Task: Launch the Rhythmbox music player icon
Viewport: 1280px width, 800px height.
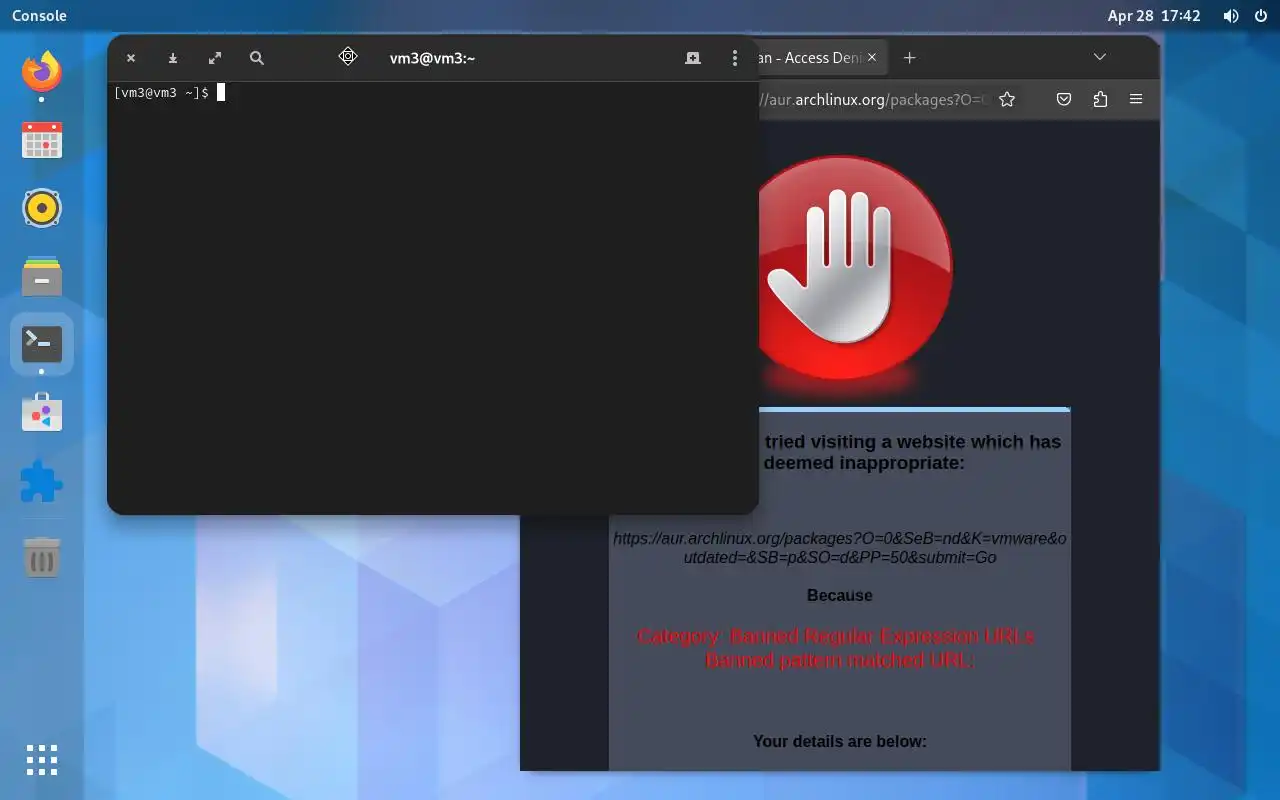Action: (x=41, y=208)
